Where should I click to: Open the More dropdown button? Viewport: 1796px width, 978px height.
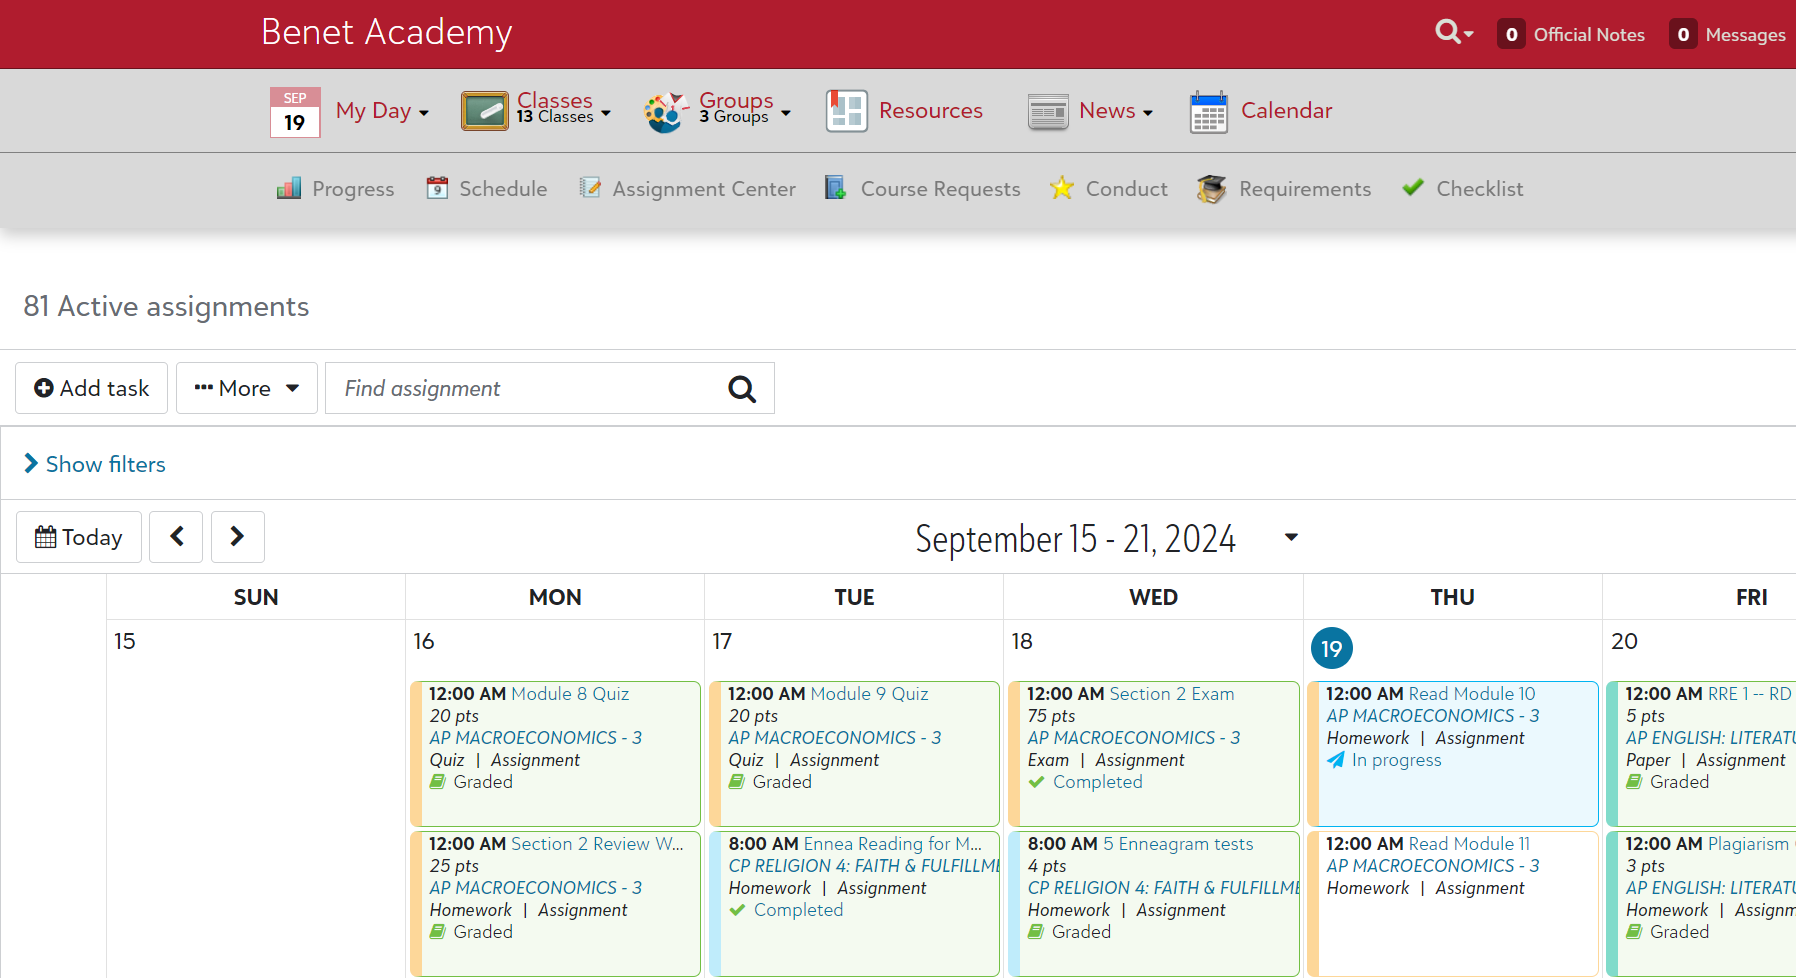[x=247, y=388]
